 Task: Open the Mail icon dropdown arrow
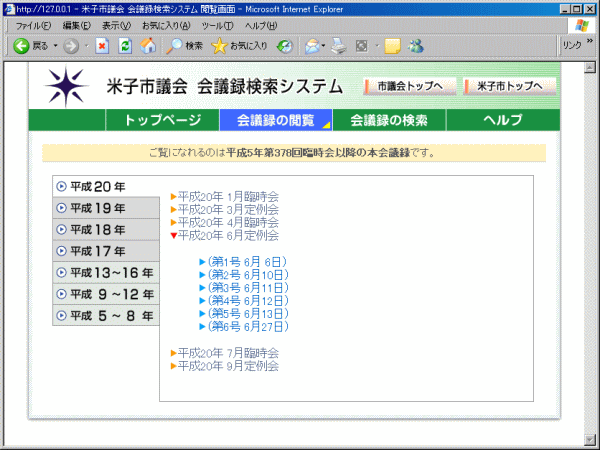tap(323, 46)
